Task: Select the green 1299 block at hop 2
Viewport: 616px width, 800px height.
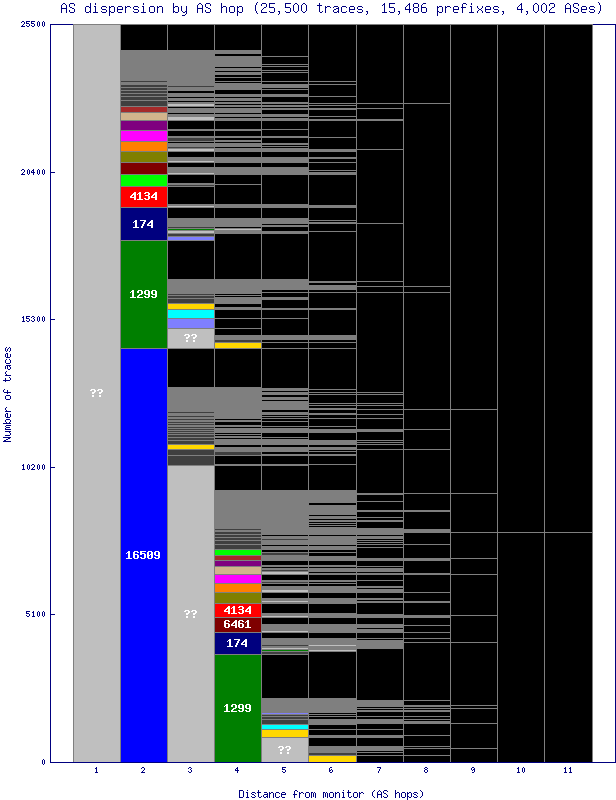Action: click(x=143, y=294)
